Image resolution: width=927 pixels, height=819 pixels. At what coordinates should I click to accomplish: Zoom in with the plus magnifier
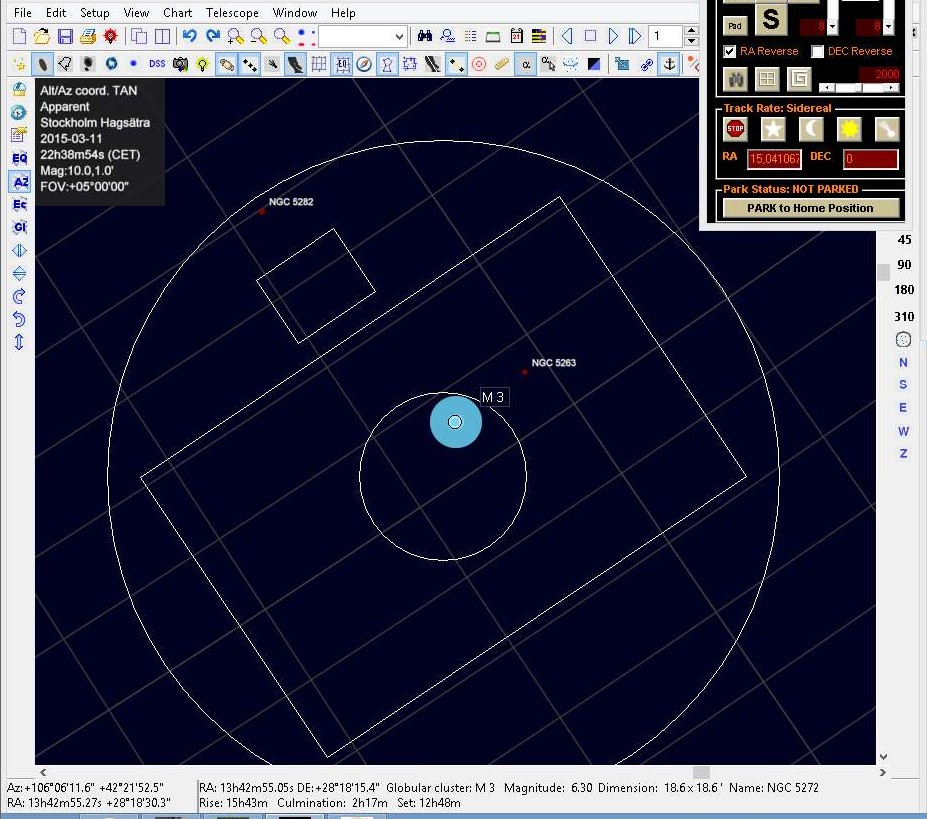(x=235, y=37)
